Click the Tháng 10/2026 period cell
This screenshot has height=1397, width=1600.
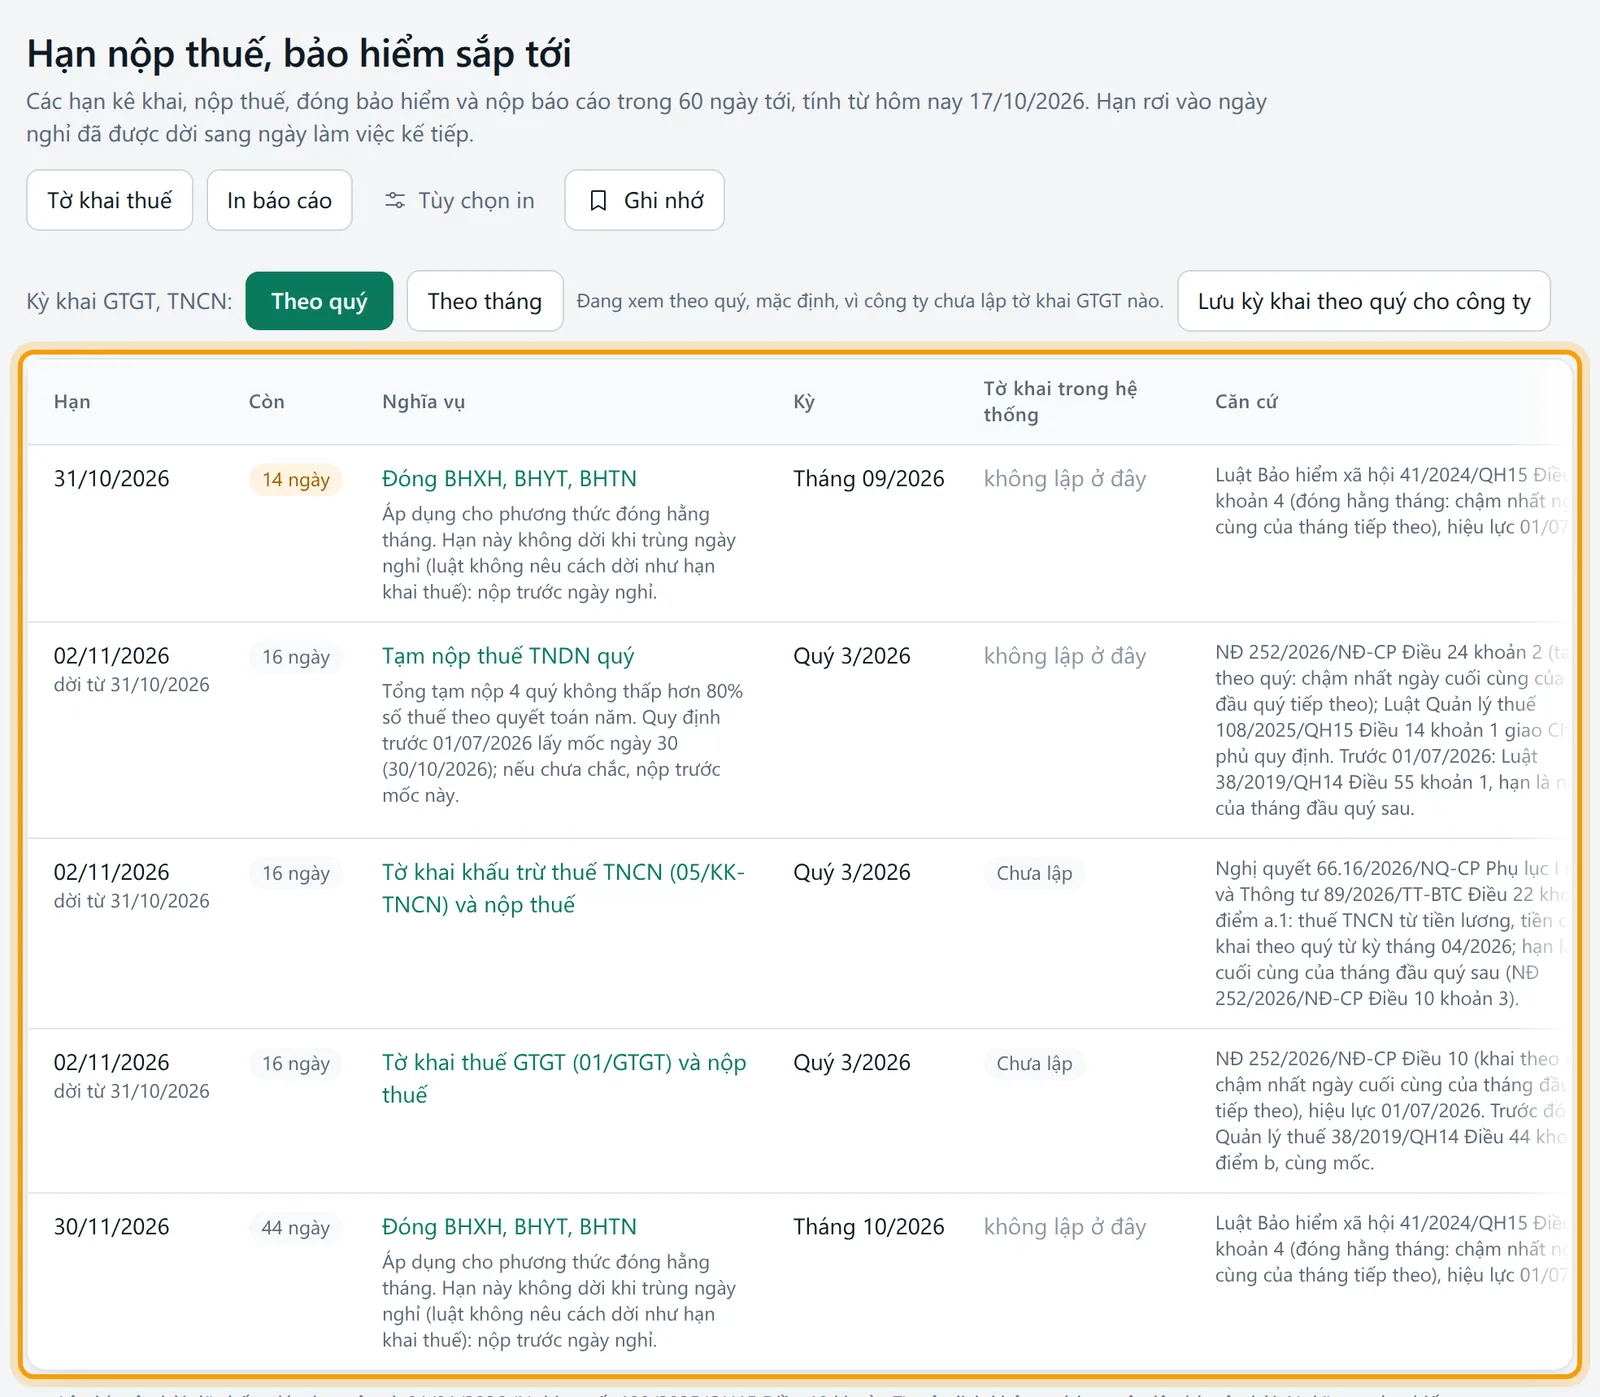(x=868, y=1227)
